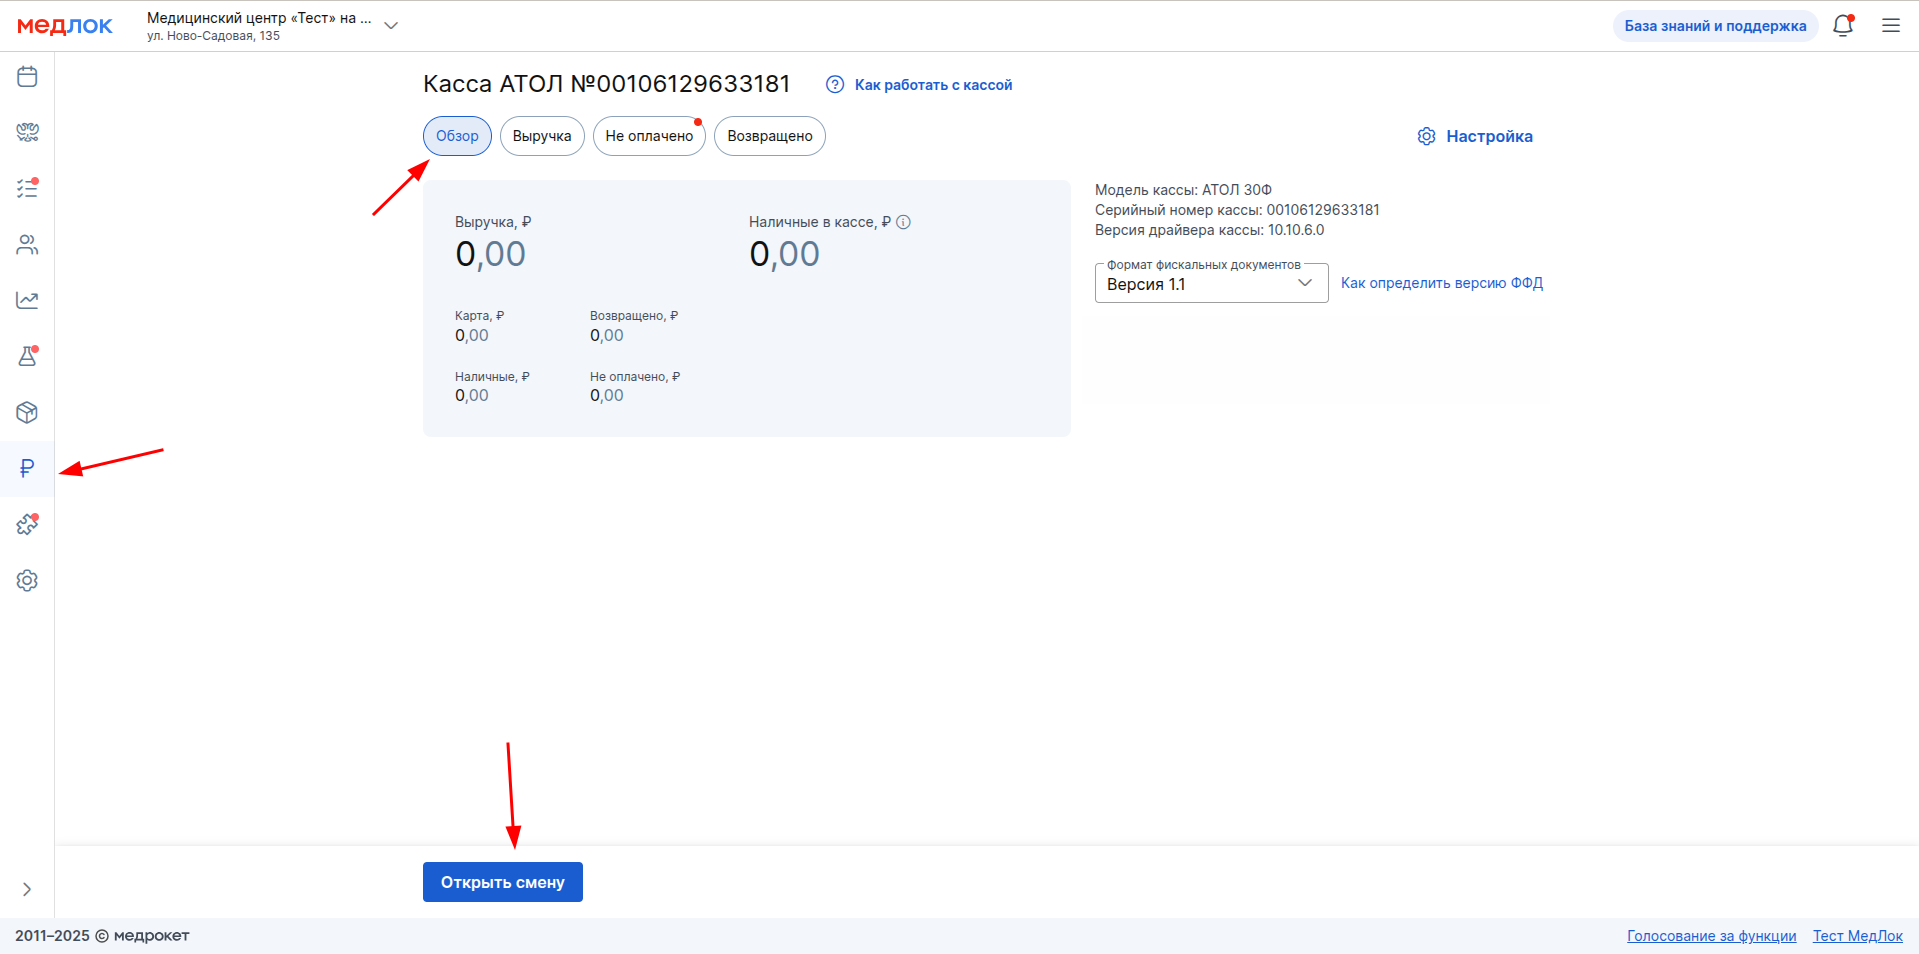Viewport: 1919px width, 954px height.
Task: Click the Открыть смену button
Action: tap(503, 882)
